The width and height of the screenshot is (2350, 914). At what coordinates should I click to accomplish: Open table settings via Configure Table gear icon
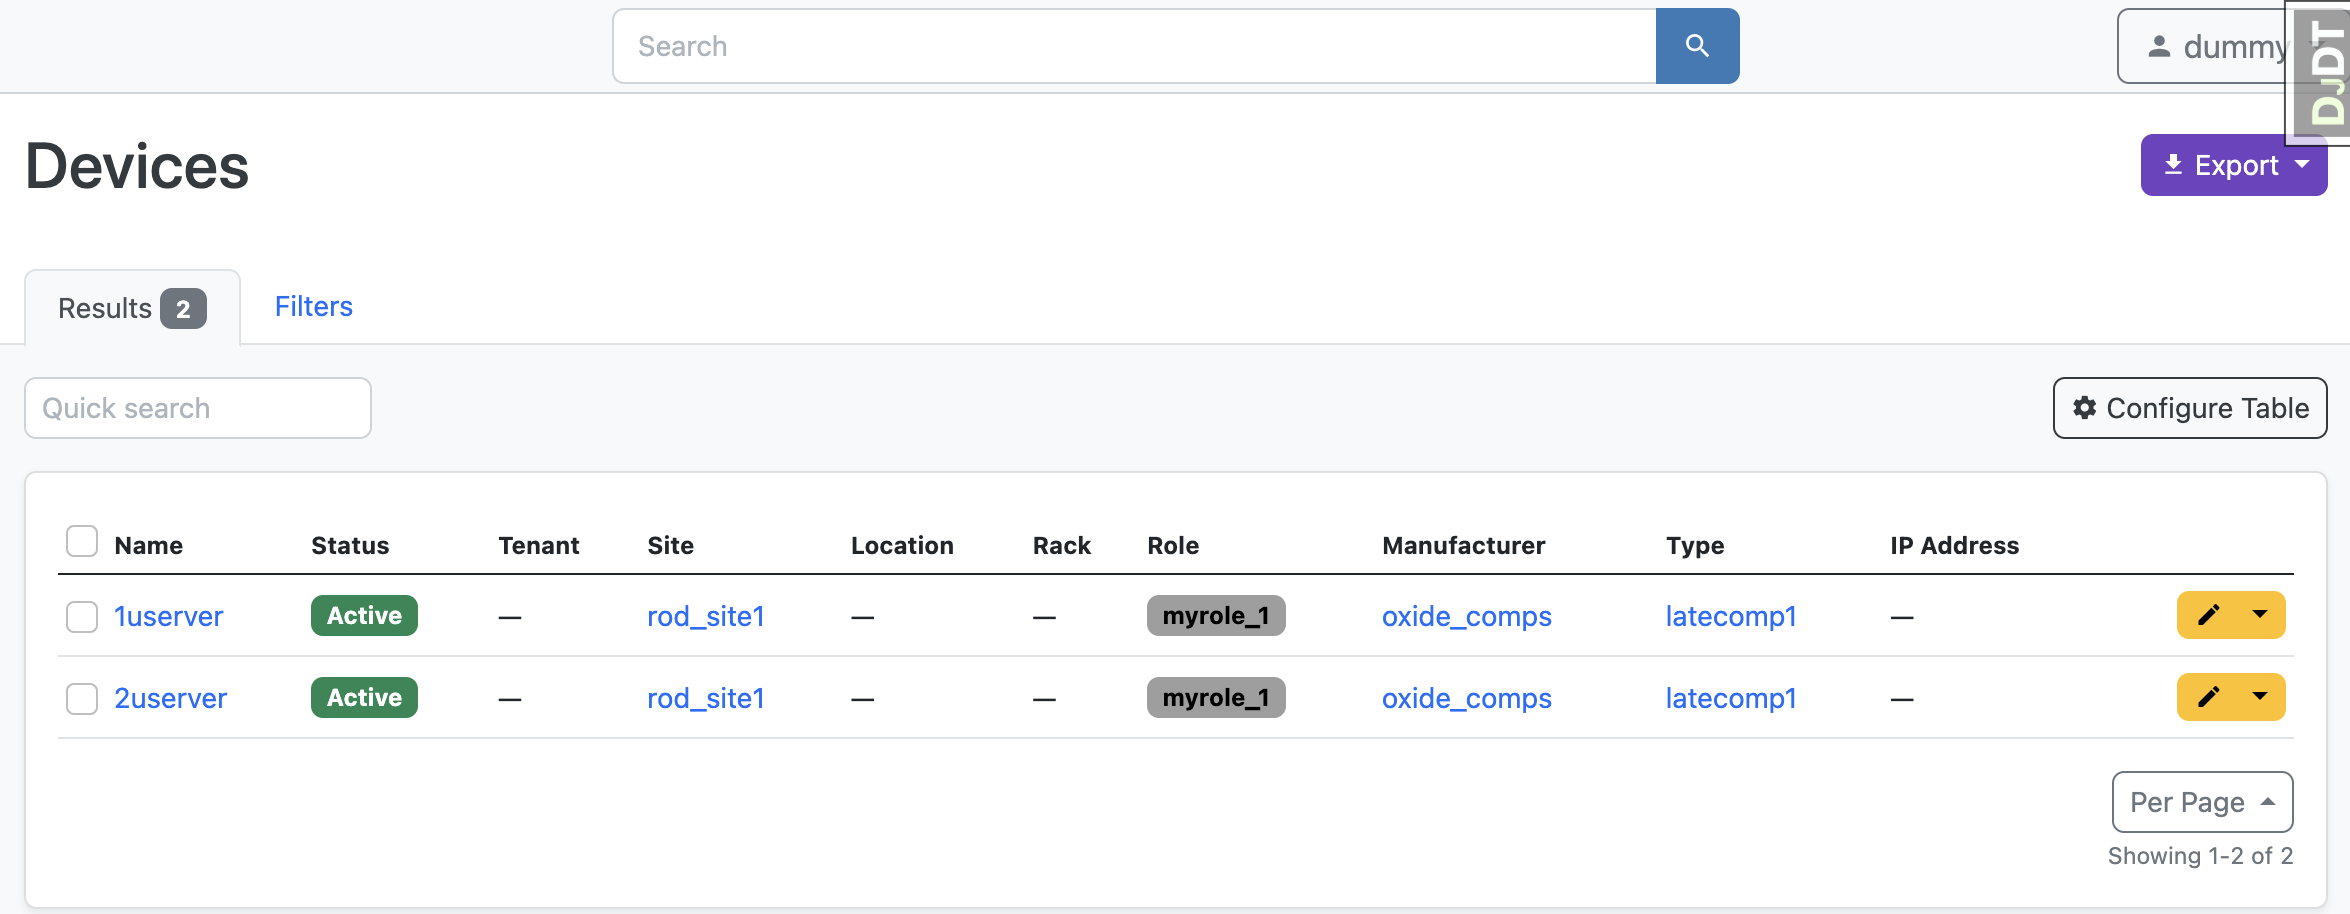(x=2085, y=408)
